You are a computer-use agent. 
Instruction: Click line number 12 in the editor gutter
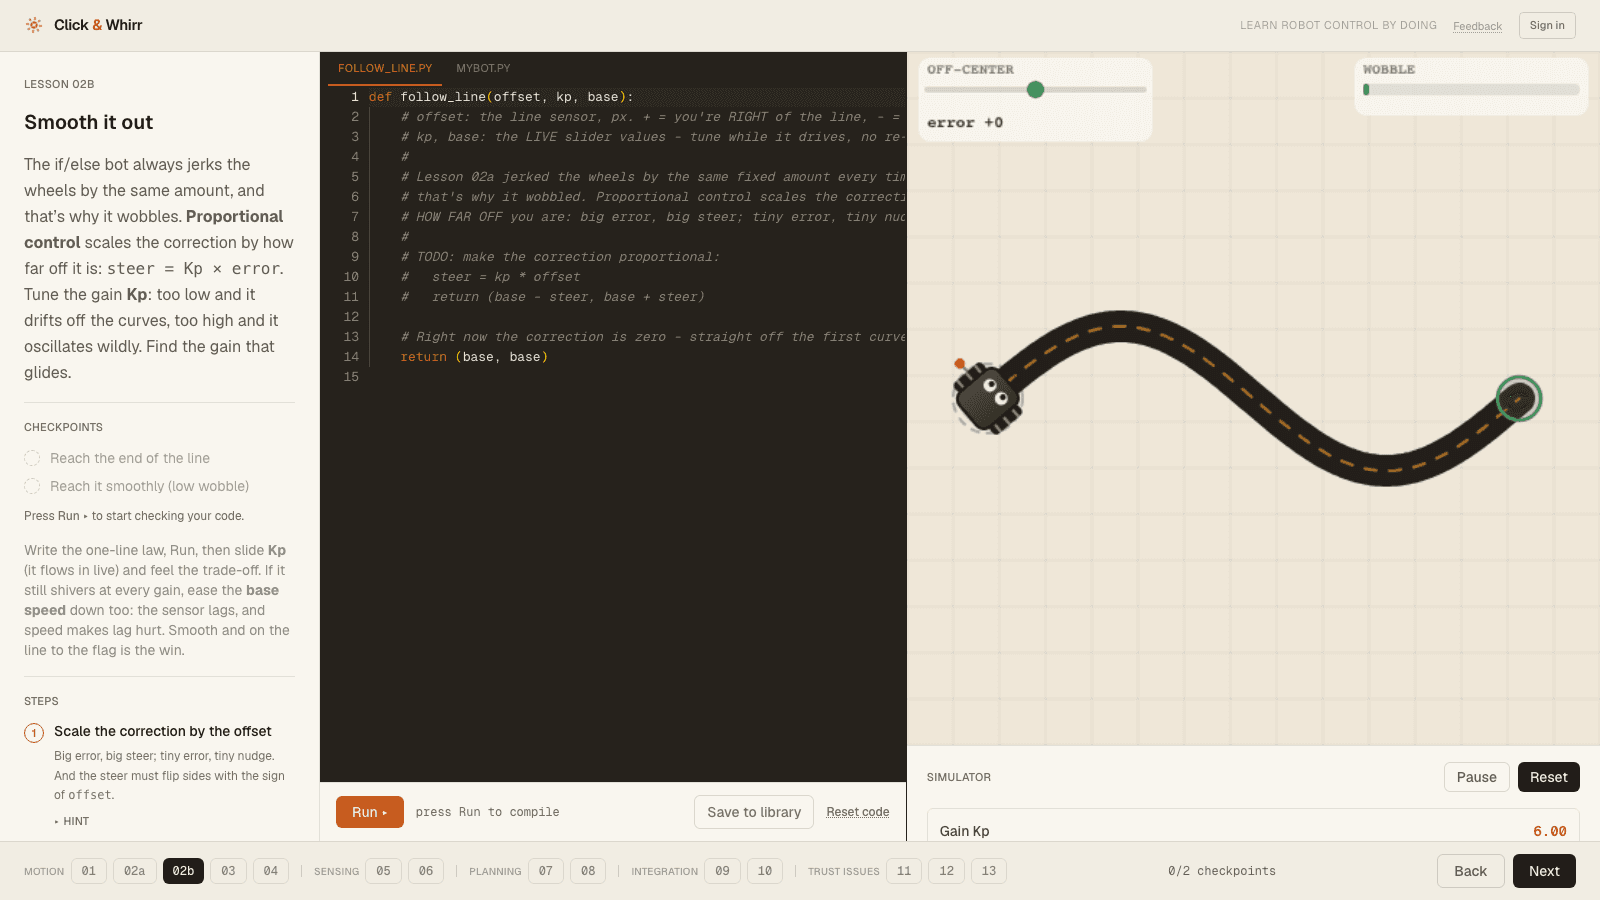pyautogui.click(x=351, y=317)
